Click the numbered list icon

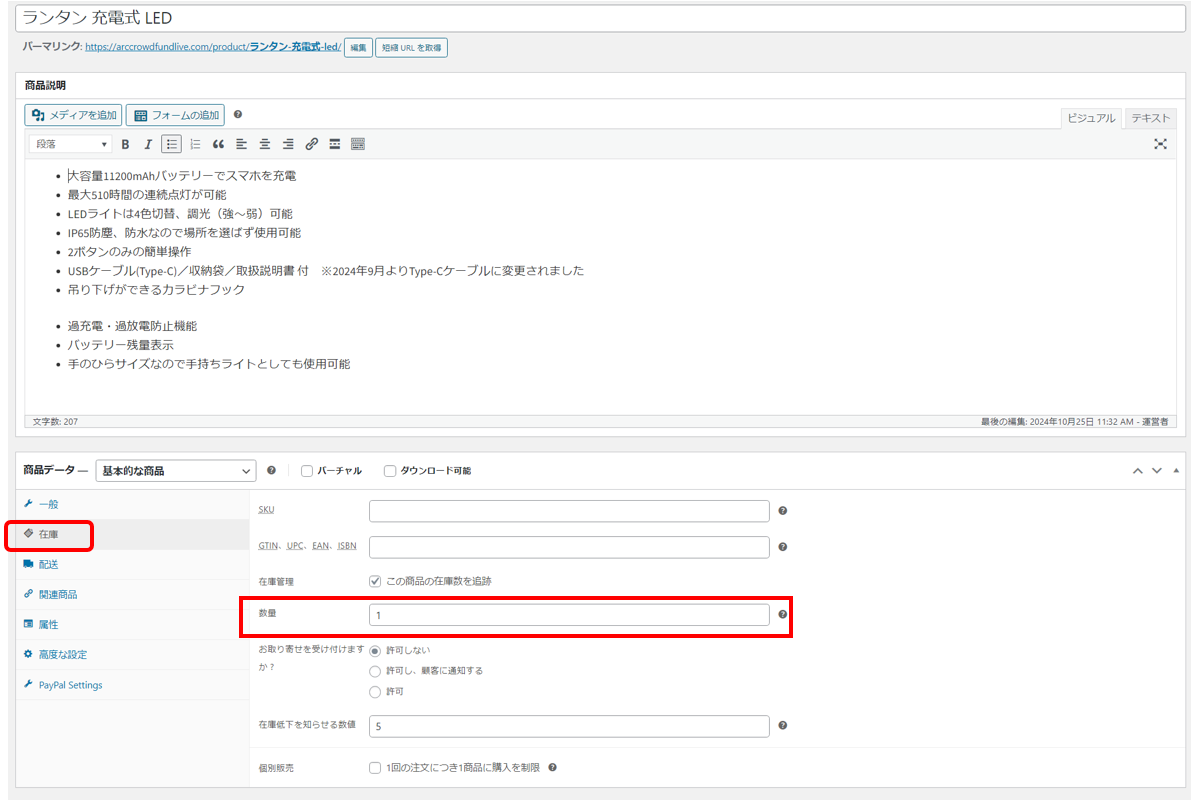point(195,144)
